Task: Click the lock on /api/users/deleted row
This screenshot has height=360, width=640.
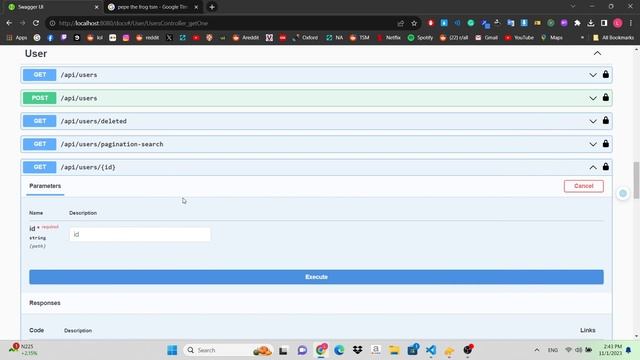Action: 606,120
